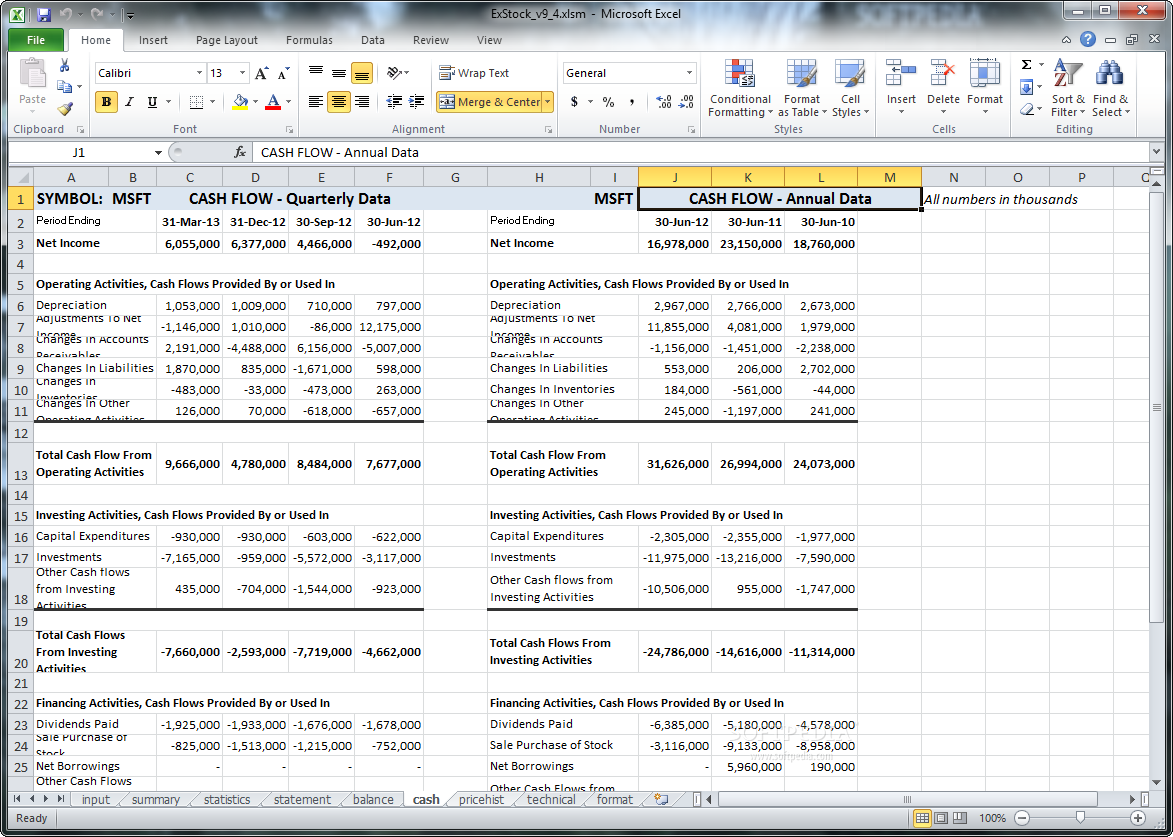Open Format as Table gallery
The height and width of the screenshot is (837, 1173).
(802, 88)
